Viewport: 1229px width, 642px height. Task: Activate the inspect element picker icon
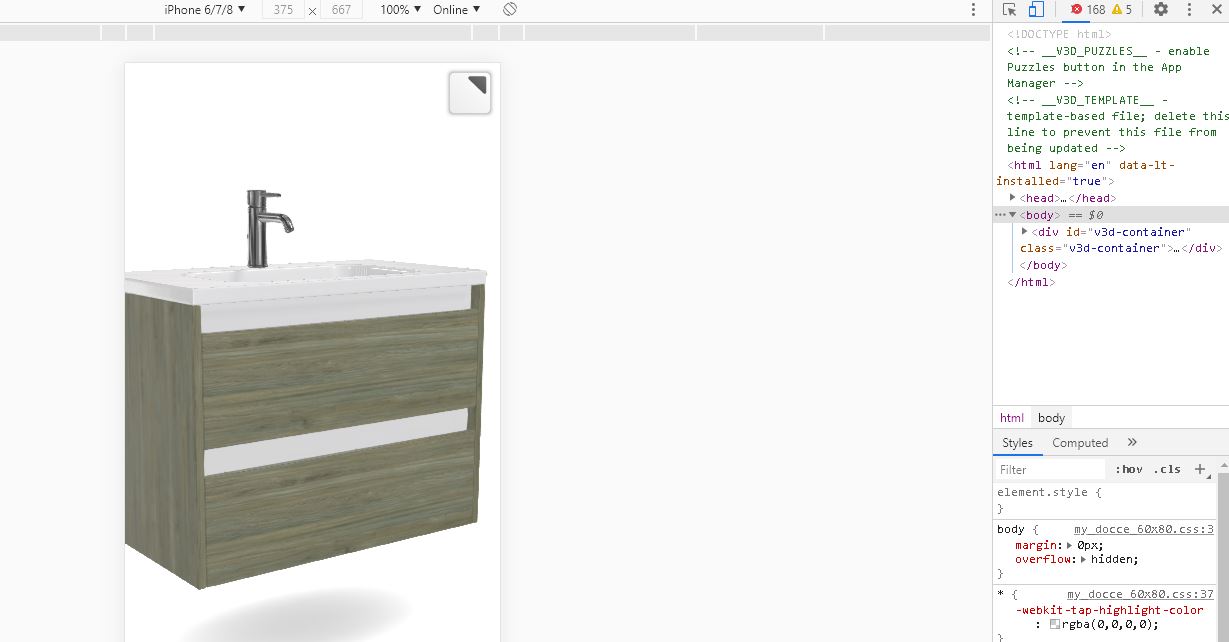pos(1009,9)
